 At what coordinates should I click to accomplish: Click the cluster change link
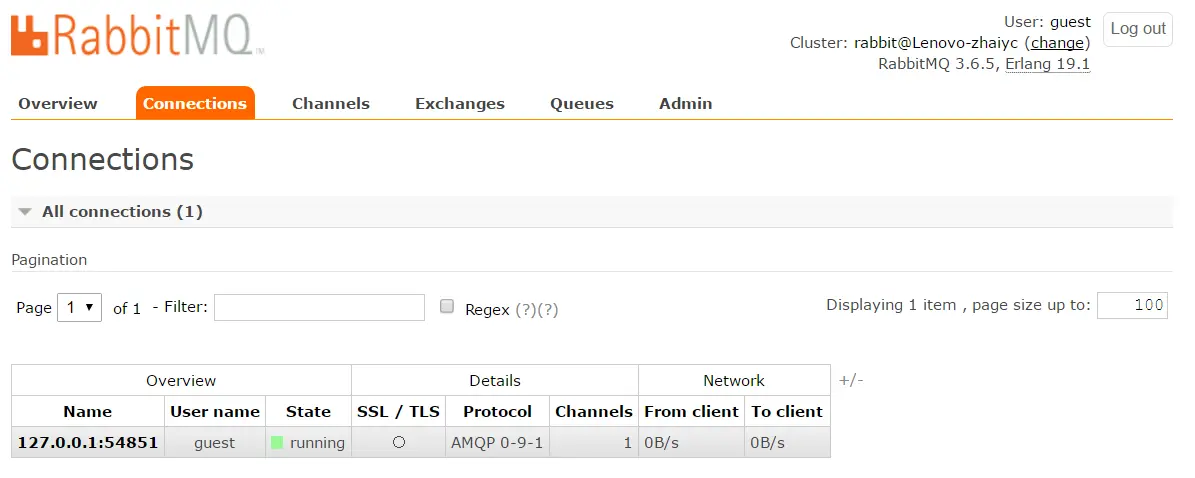pos(1057,43)
